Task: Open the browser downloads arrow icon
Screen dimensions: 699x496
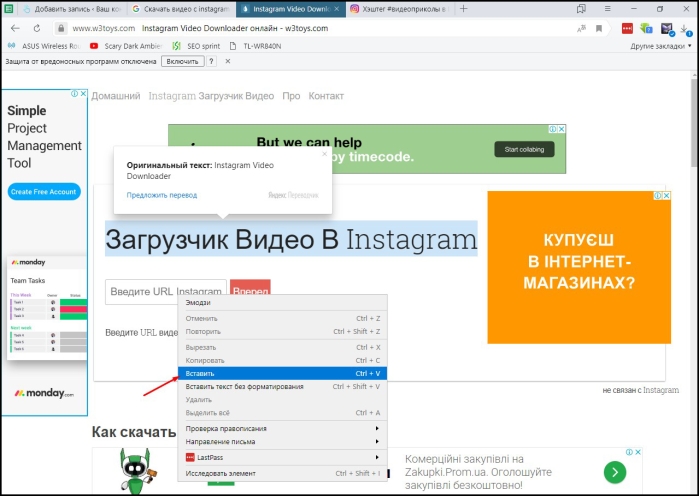Action: tap(685, 29)
